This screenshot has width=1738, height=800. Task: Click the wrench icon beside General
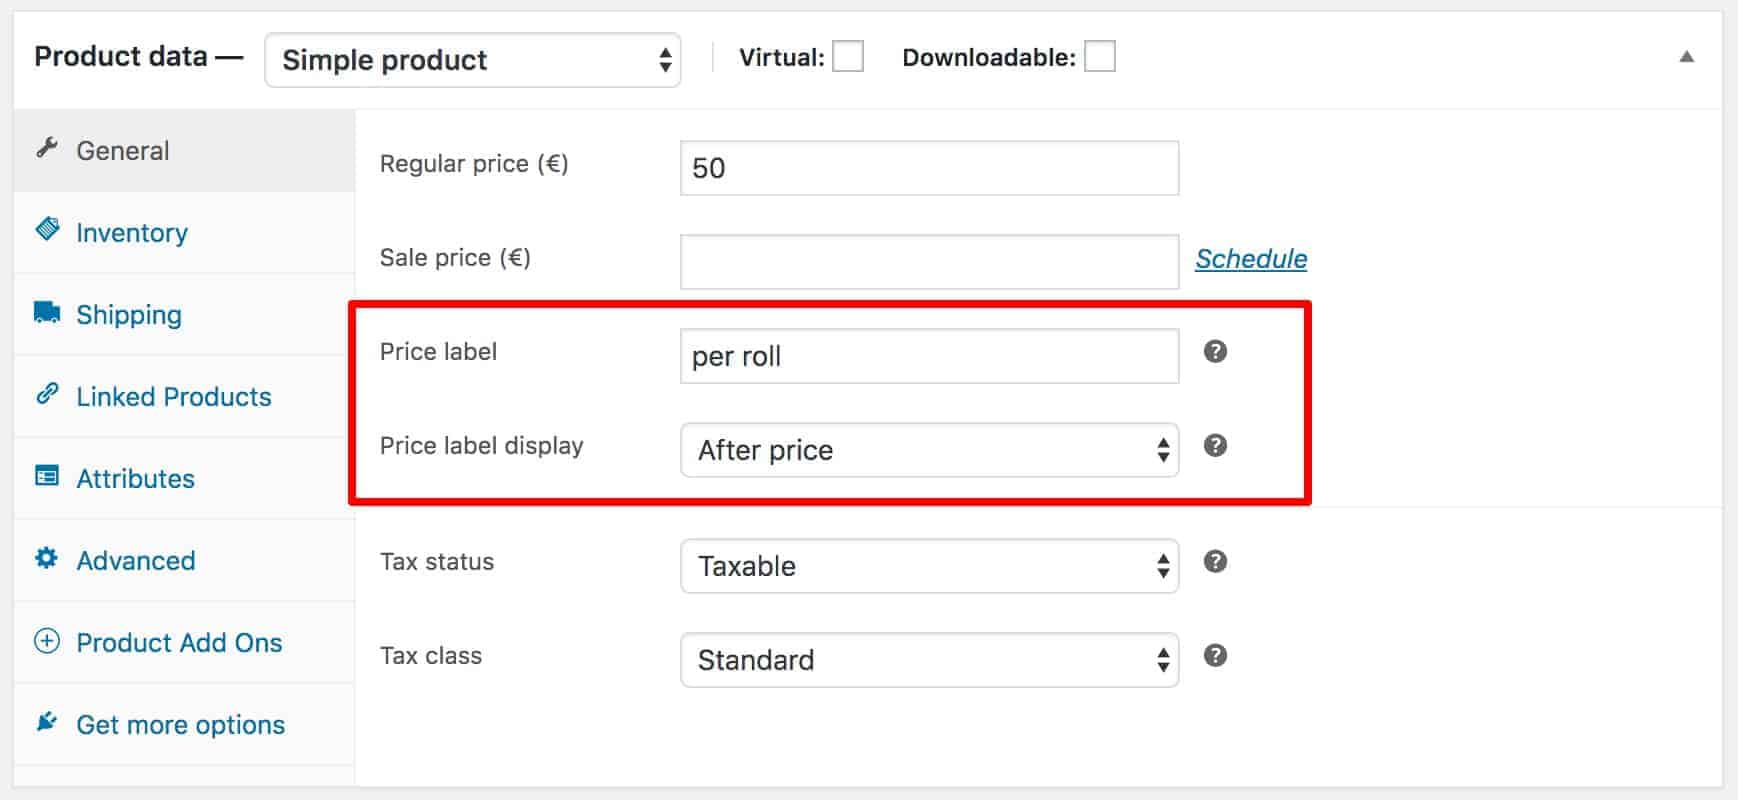point(47,148)
